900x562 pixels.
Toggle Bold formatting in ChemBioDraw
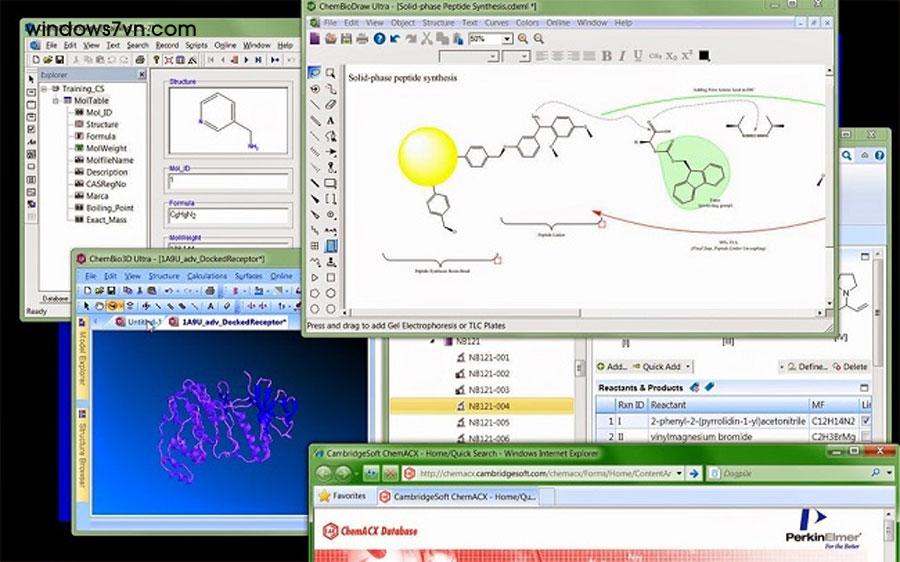click(x=607, y=56)
